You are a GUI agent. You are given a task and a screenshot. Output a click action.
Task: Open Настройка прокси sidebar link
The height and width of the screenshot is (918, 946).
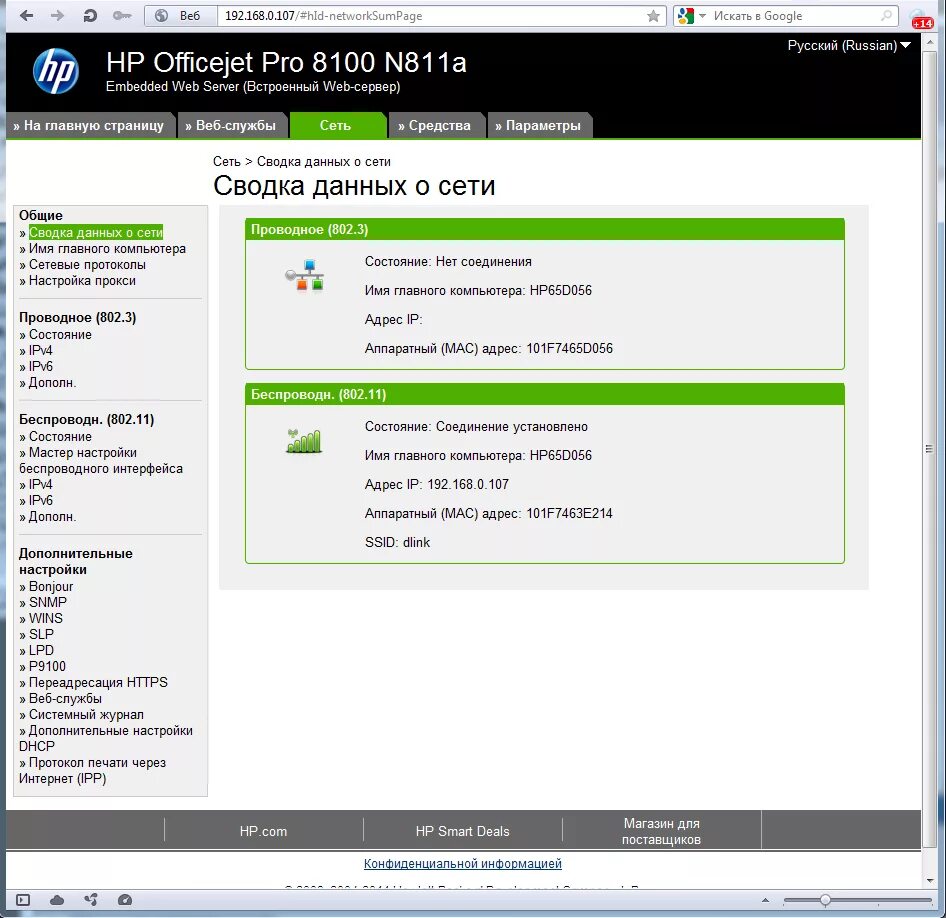pyautogui.click(x=83, y=280)
